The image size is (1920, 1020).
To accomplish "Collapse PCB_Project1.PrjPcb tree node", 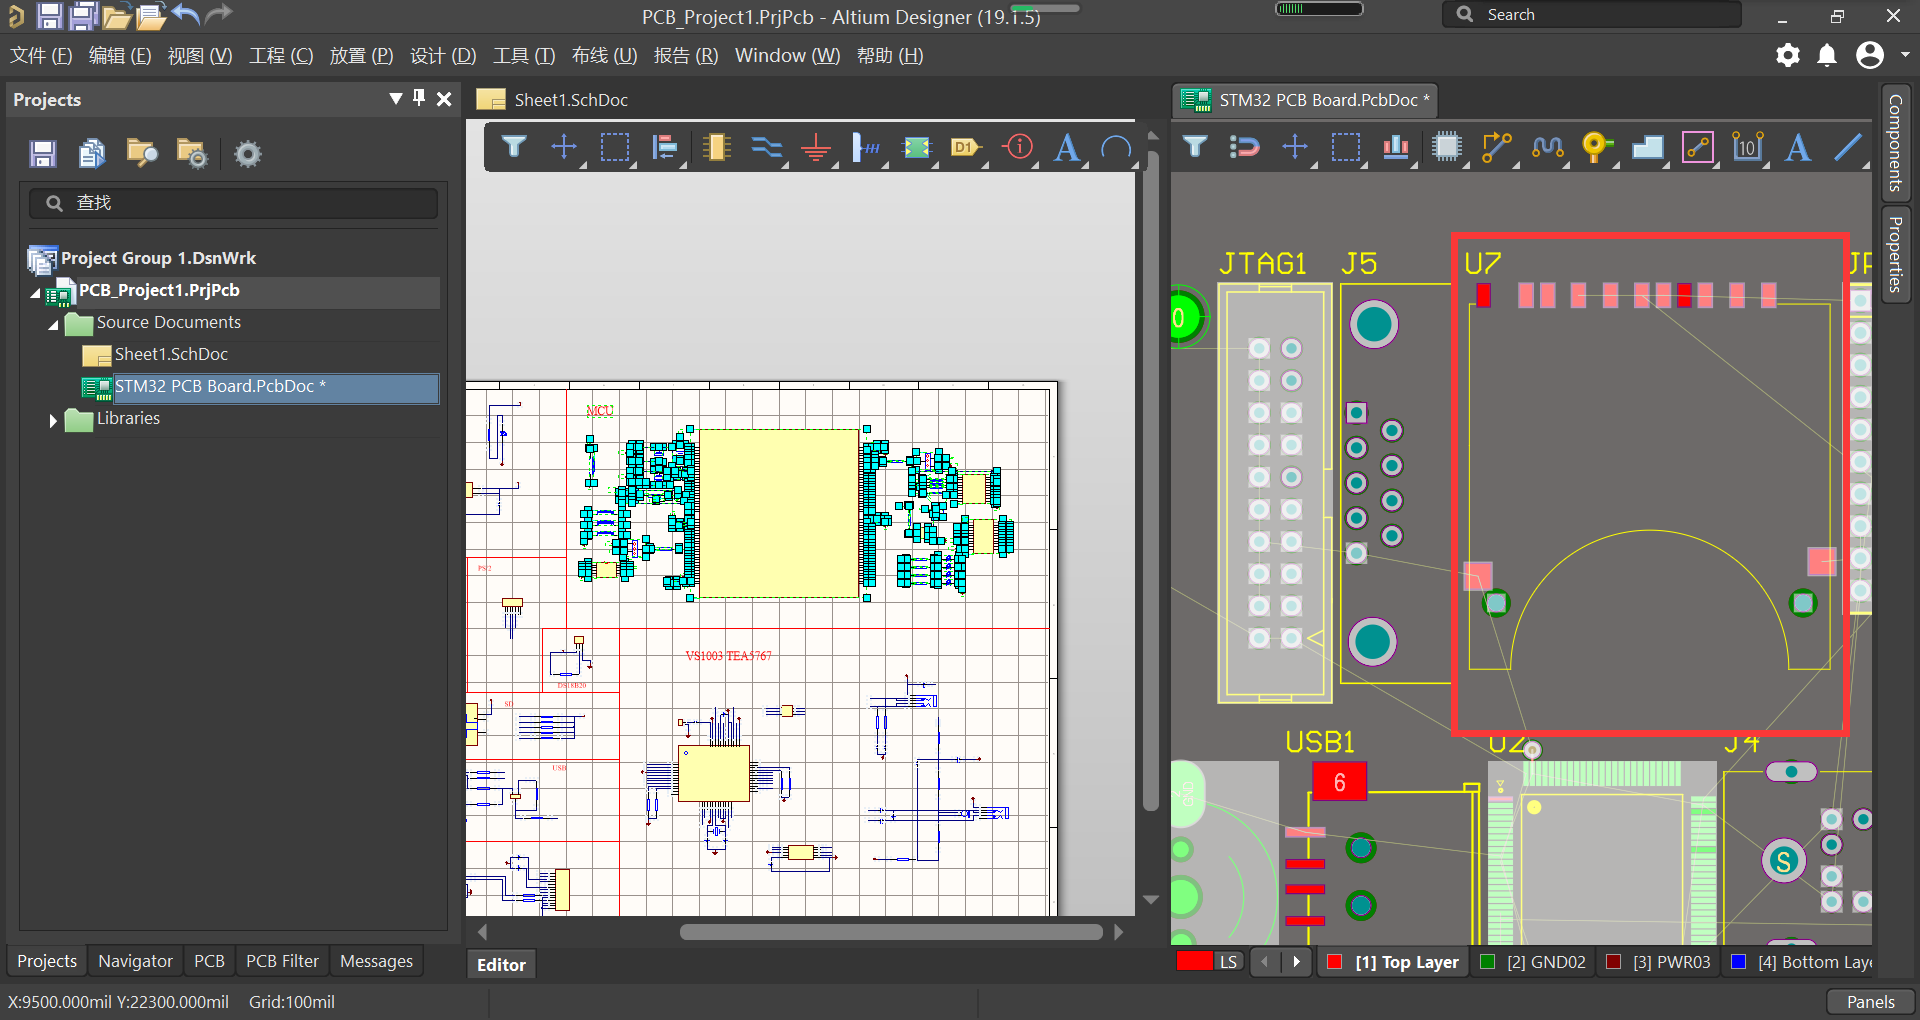I will click(x=36, y=292).
